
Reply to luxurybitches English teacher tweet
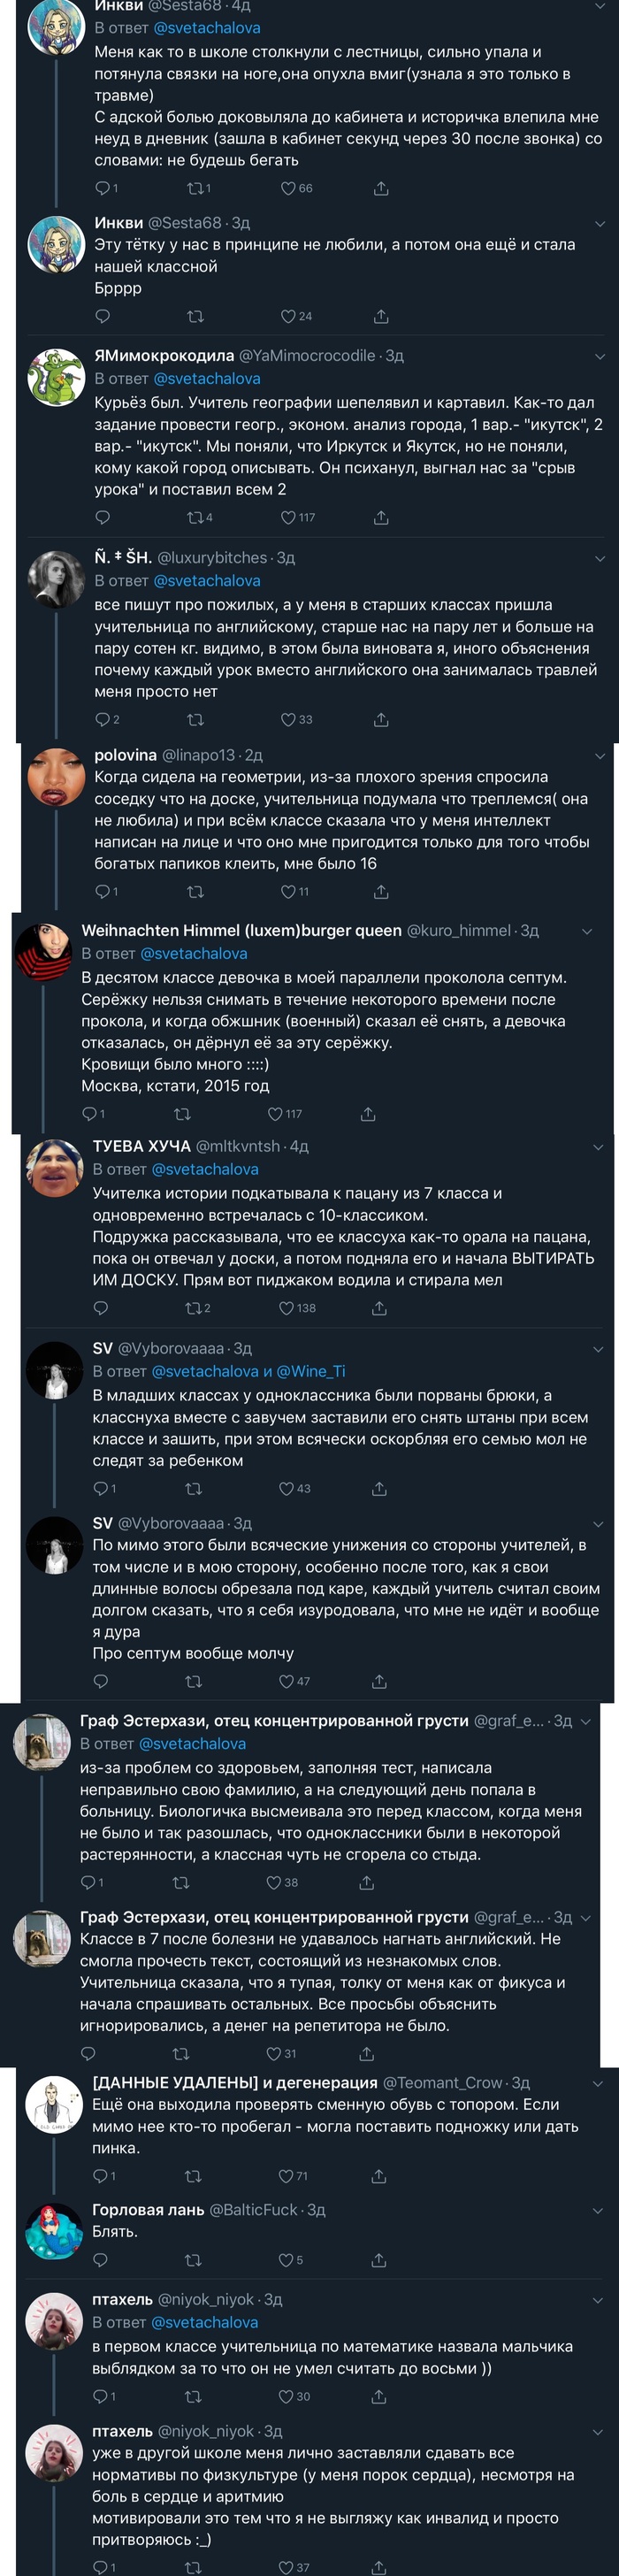[102, 719]
